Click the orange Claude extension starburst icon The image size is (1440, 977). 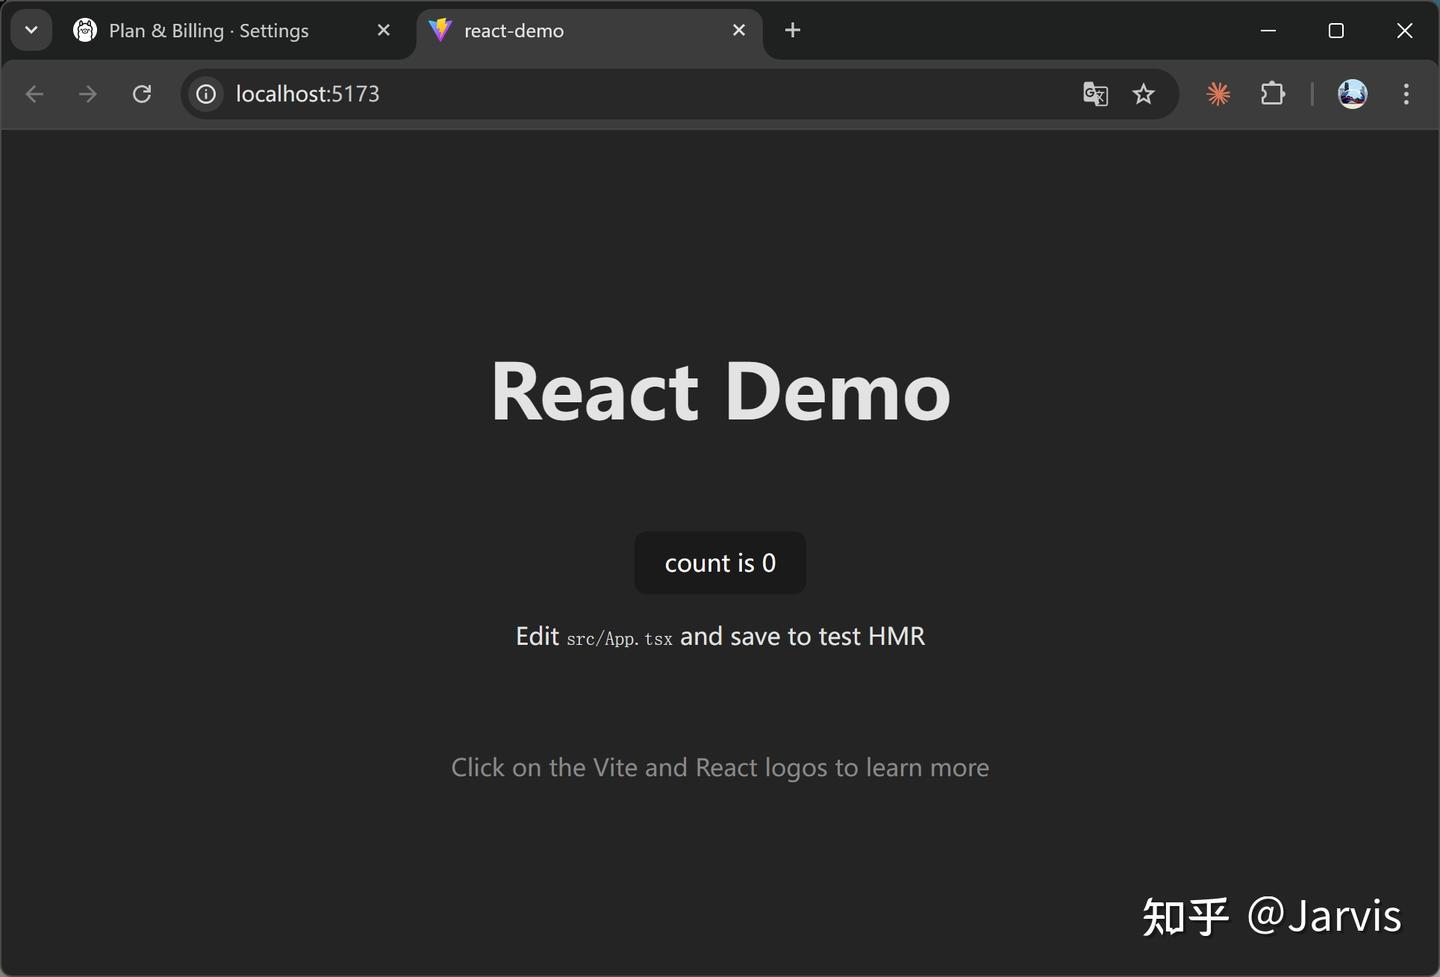[1218, 94]
